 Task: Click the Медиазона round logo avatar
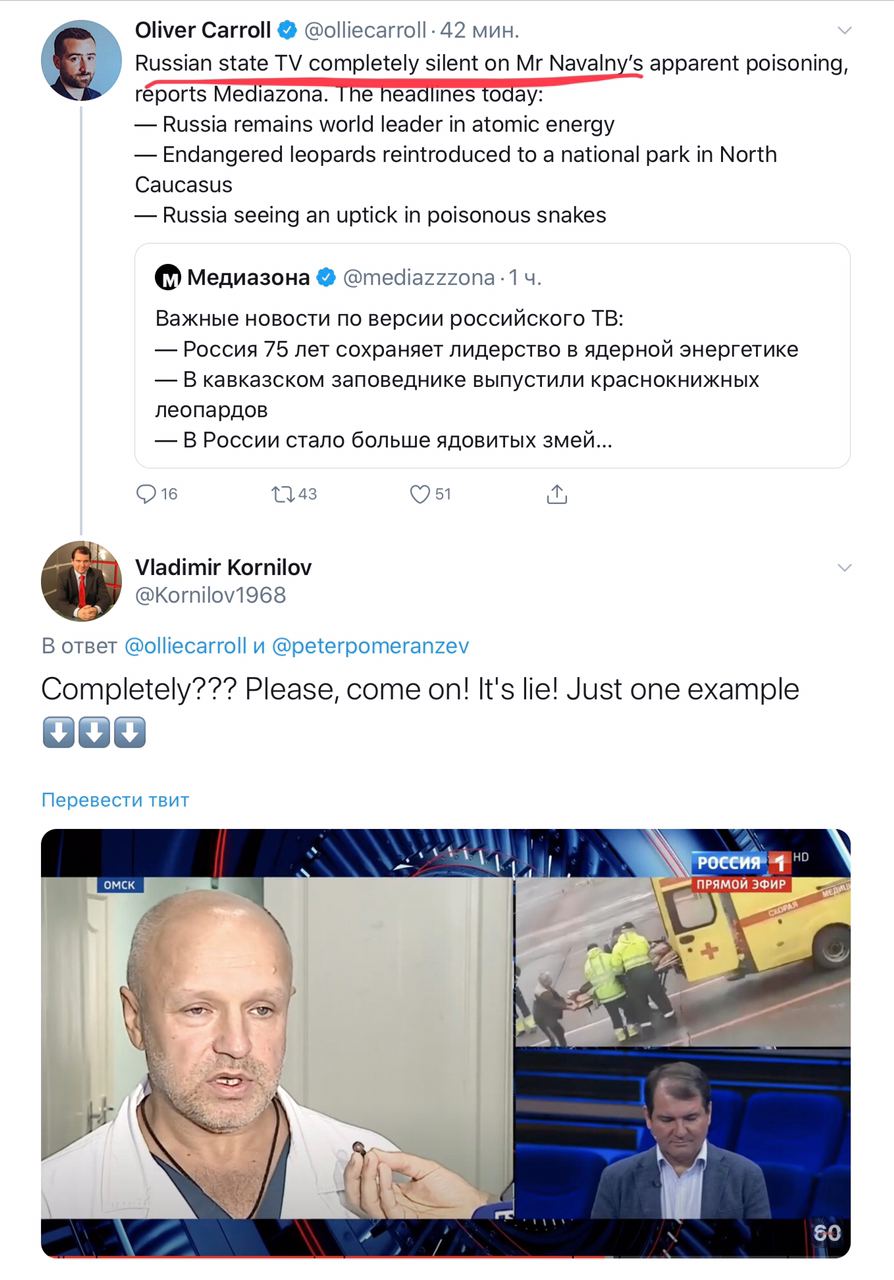tap(168, 277)
